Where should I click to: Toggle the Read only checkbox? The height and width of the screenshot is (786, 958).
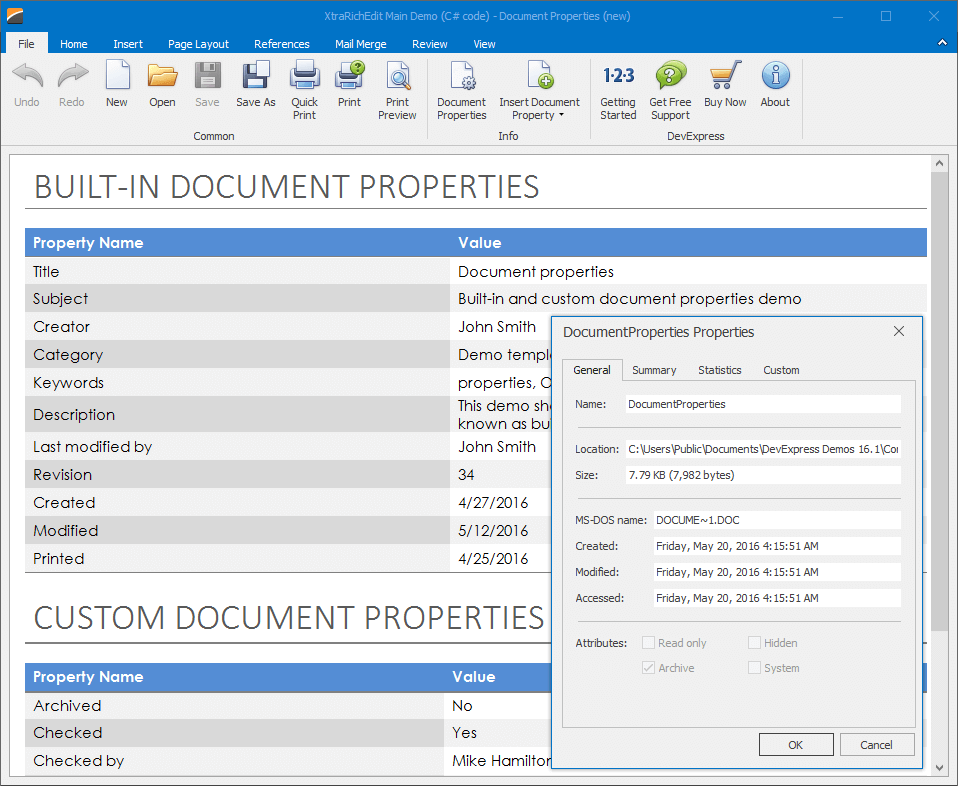coord(649,643)
